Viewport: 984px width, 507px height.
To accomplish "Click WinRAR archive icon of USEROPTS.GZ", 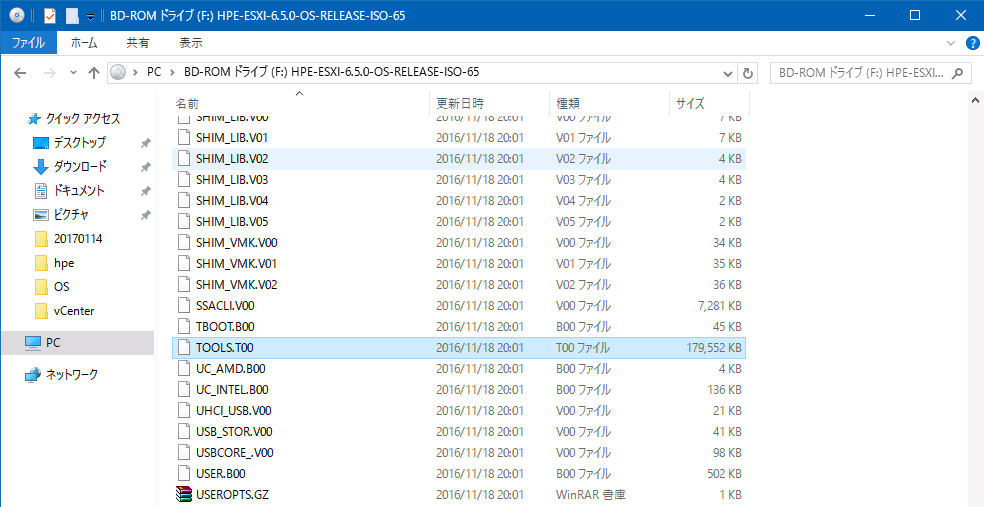I will click(x=183, y=494).
